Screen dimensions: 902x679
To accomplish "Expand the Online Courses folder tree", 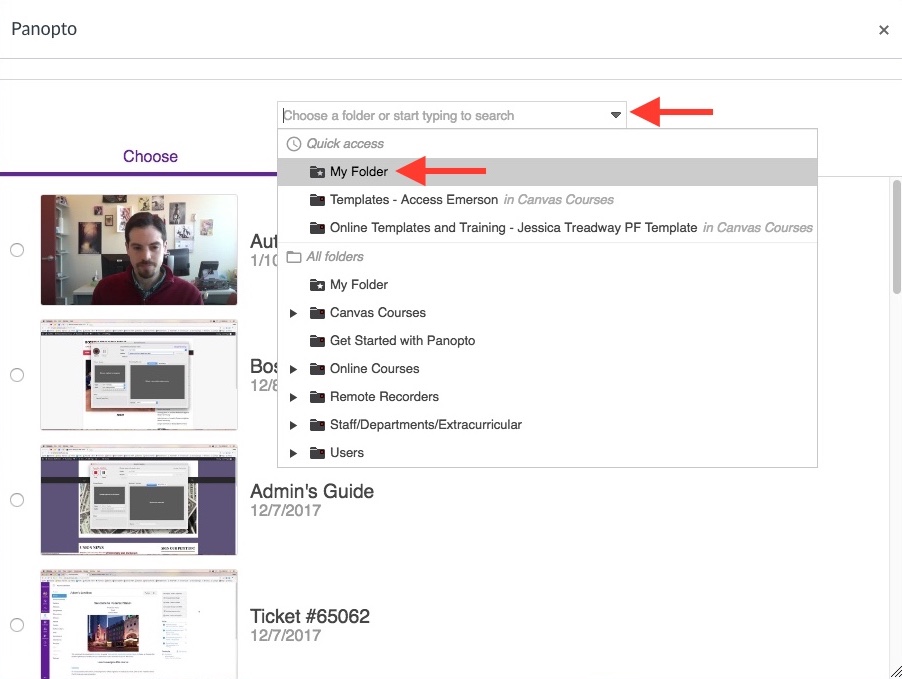I will [293, 369].
